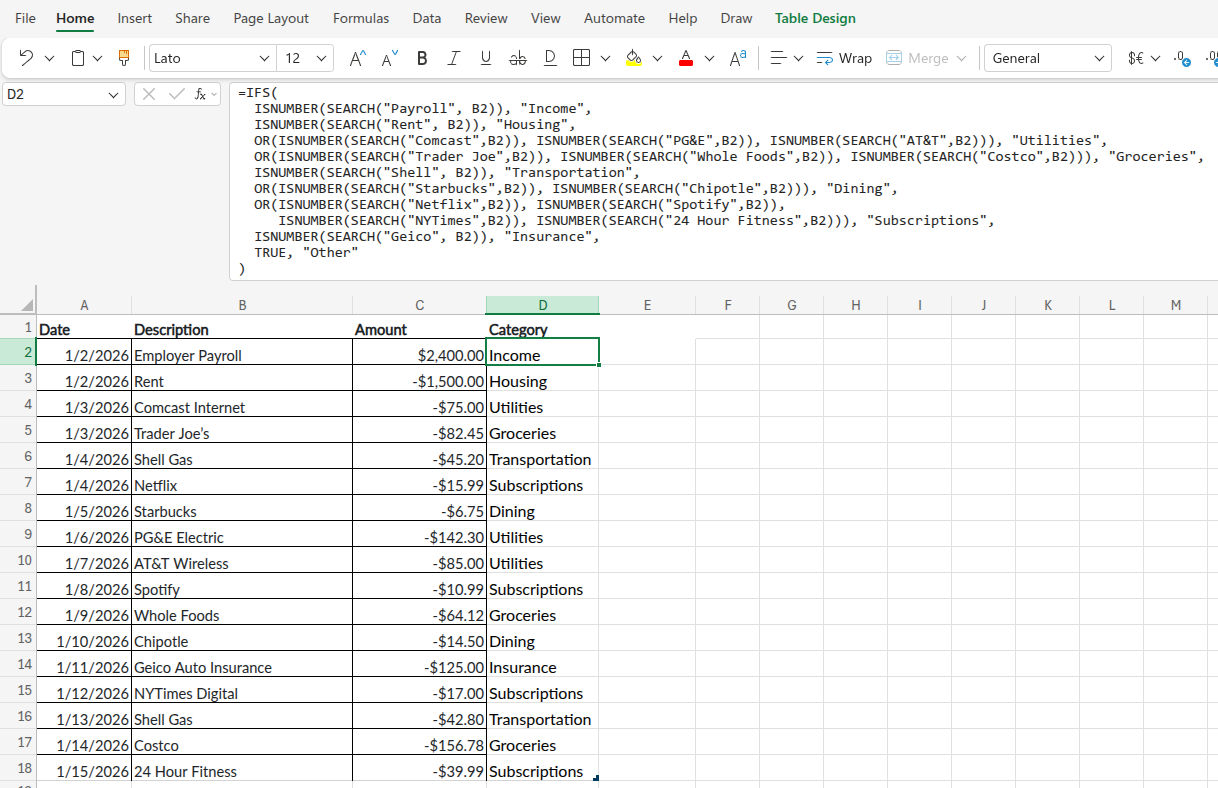Open the Automate tab

coord(615,18)
